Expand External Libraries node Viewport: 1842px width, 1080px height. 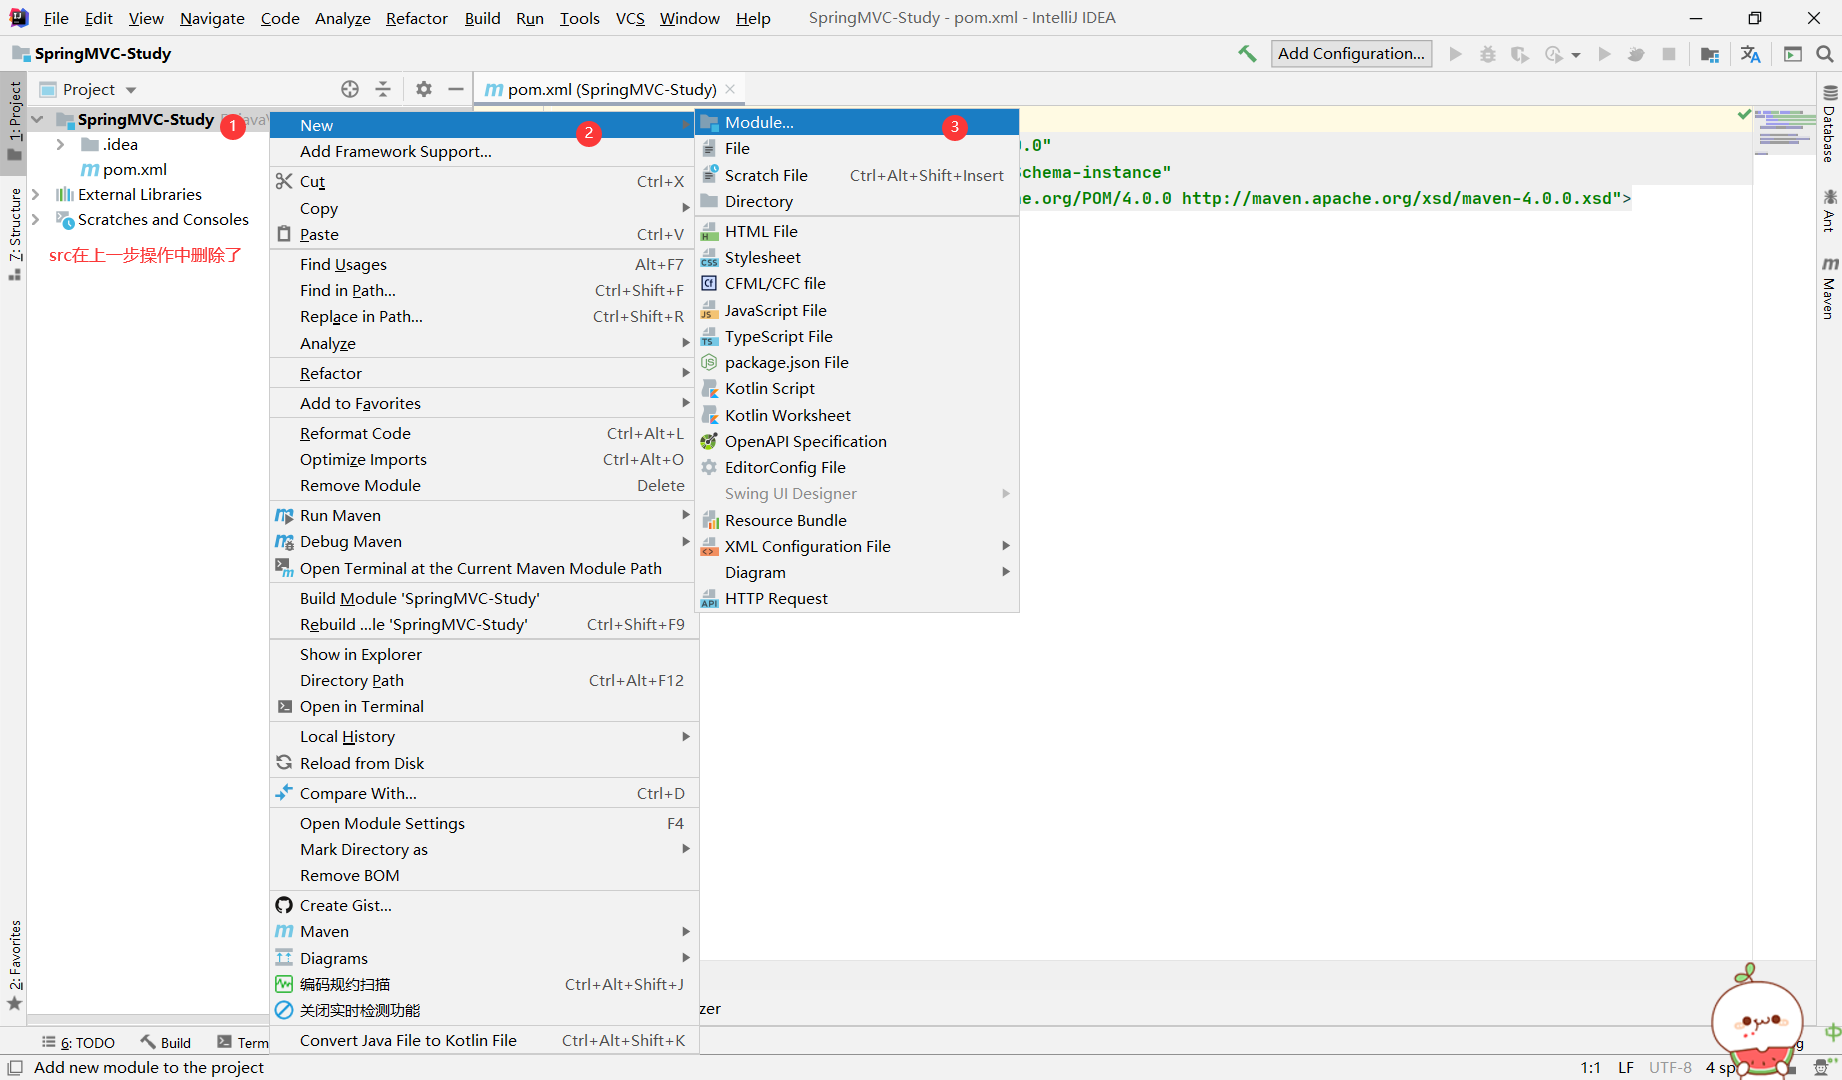click(x=36, y=194)
